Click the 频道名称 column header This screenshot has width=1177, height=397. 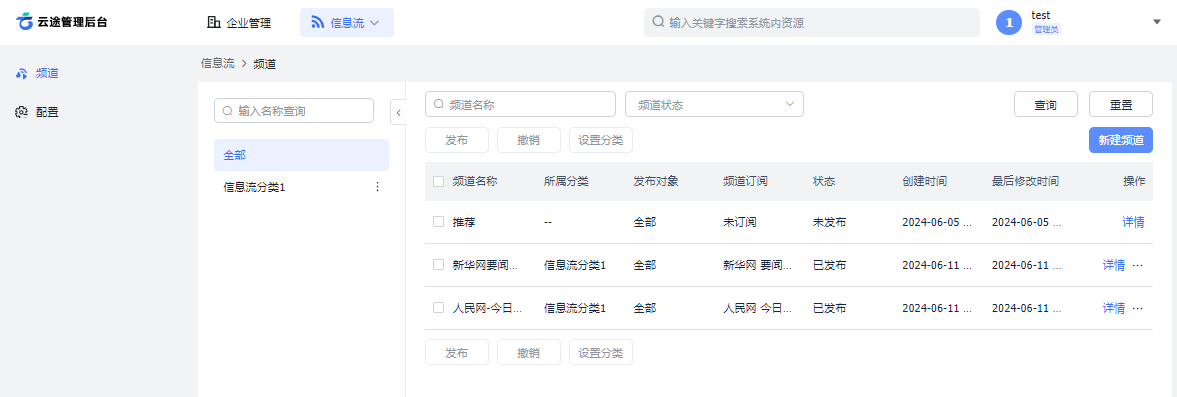tap(475, 181)
